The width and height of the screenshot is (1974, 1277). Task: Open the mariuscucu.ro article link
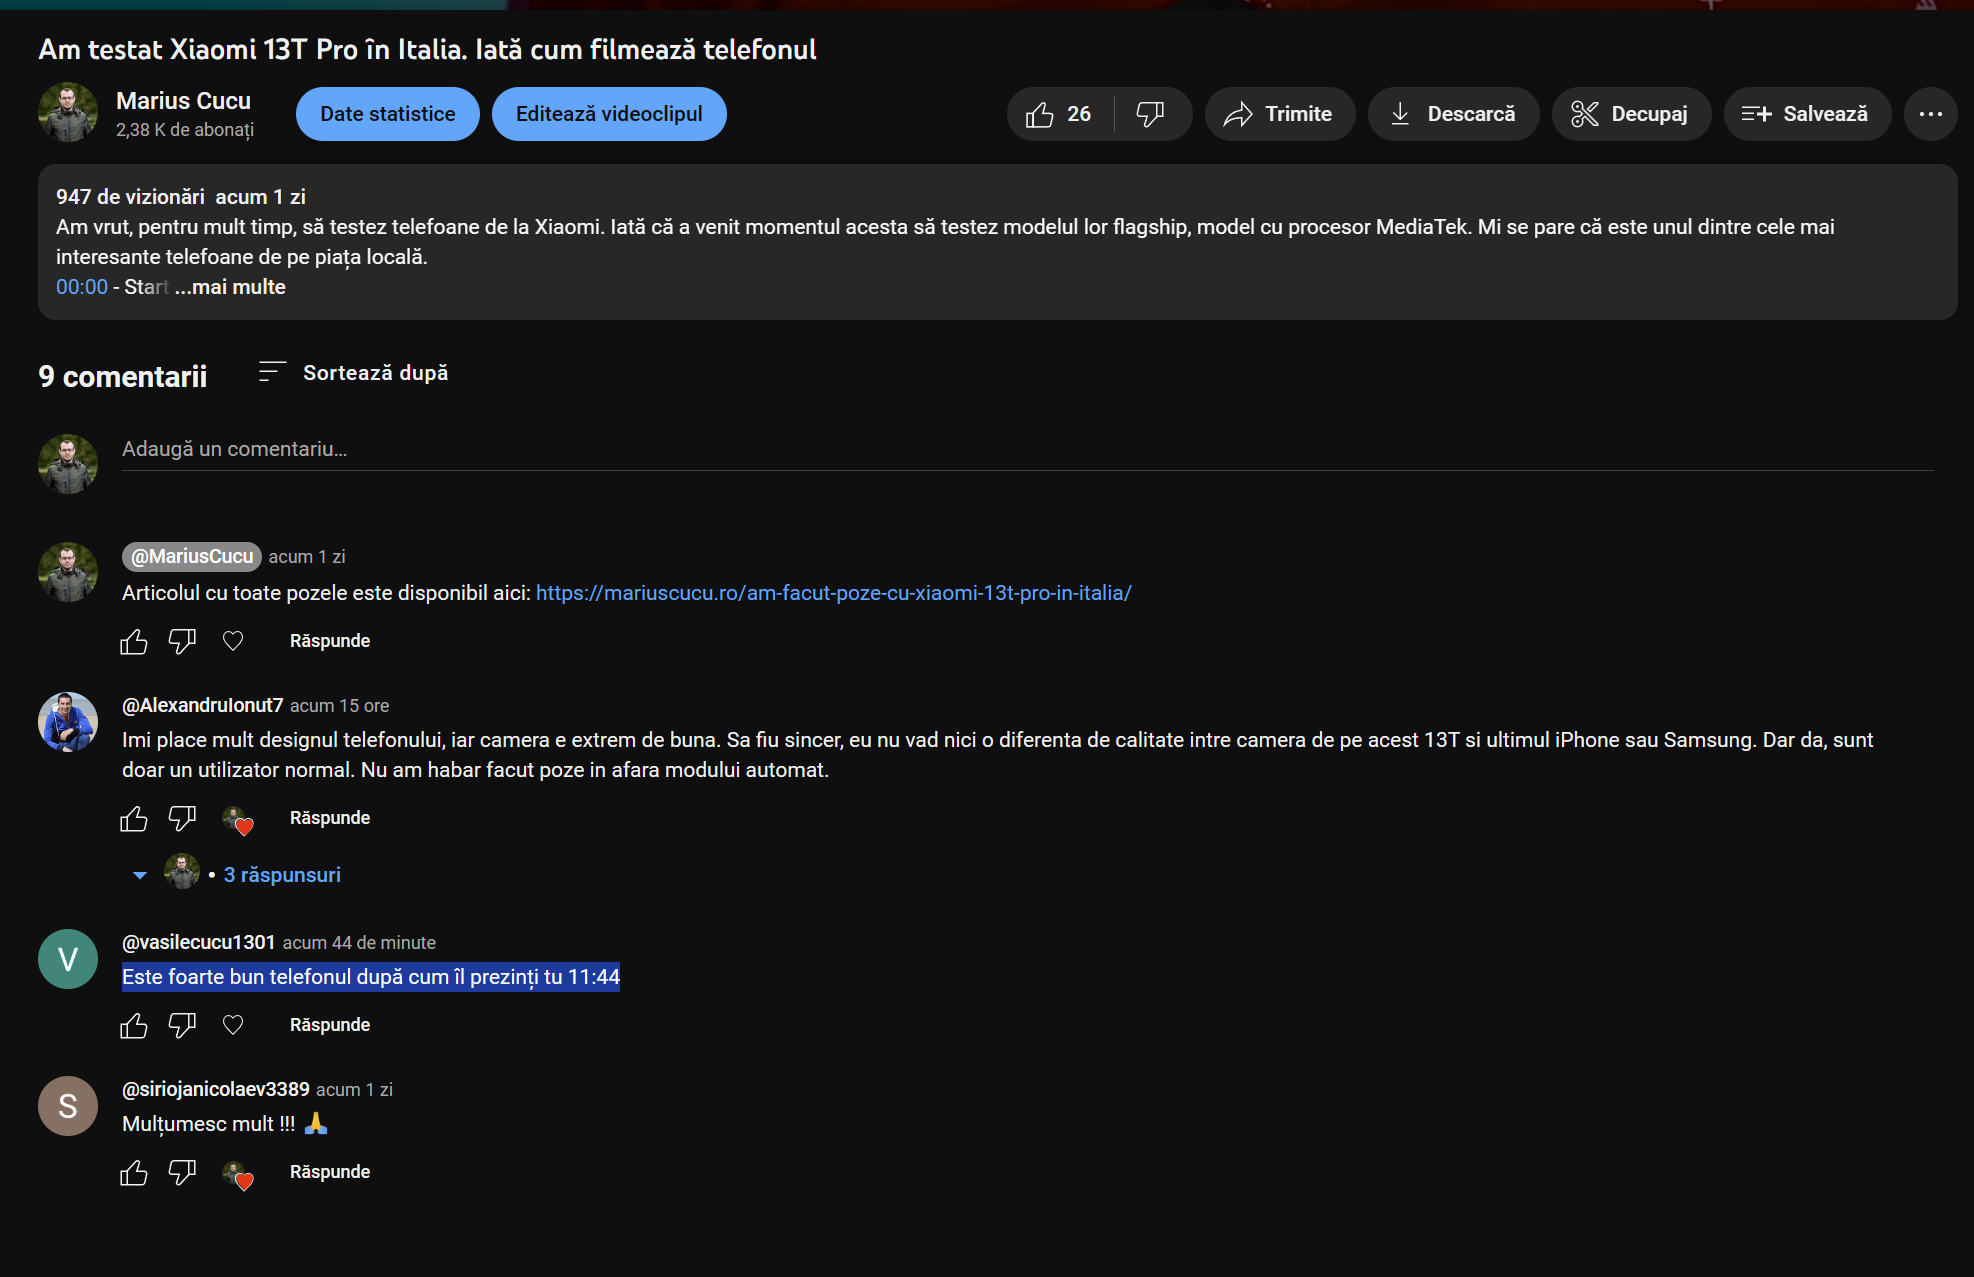[834, 593]
